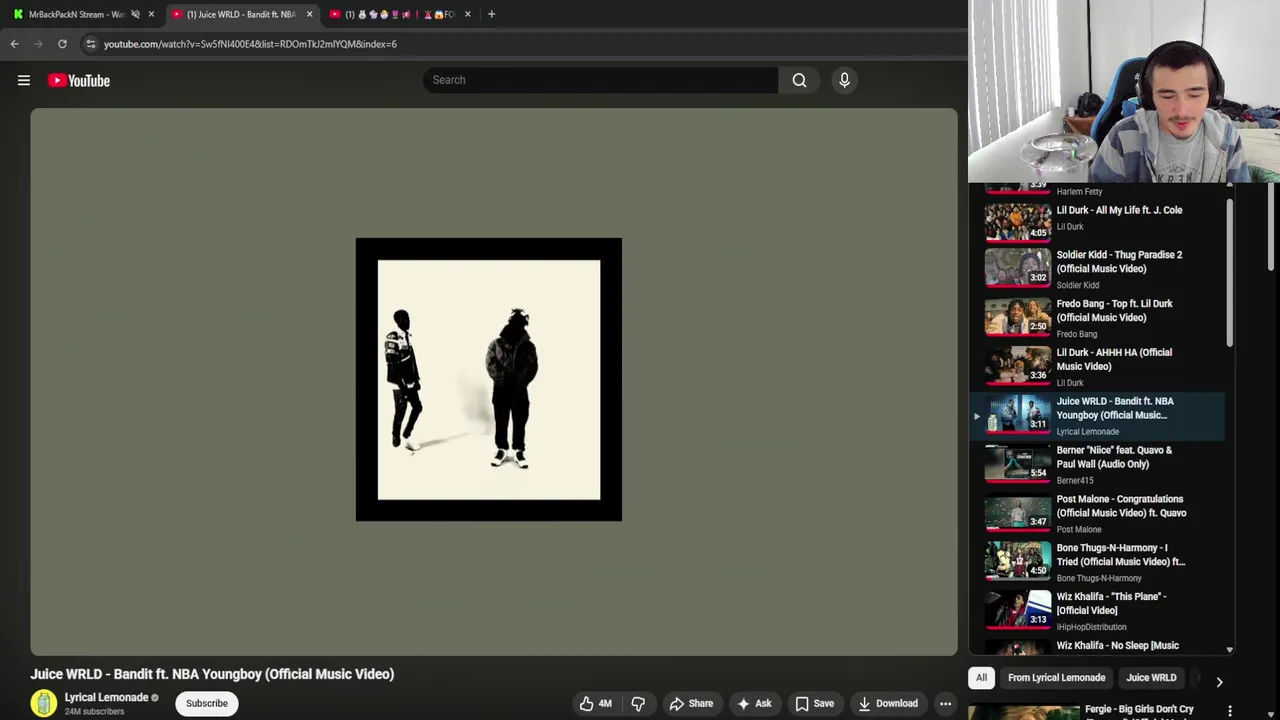Click the search magnifier button
The height and width of the screenshot is (720, 1280).
[x=799, y=80]
